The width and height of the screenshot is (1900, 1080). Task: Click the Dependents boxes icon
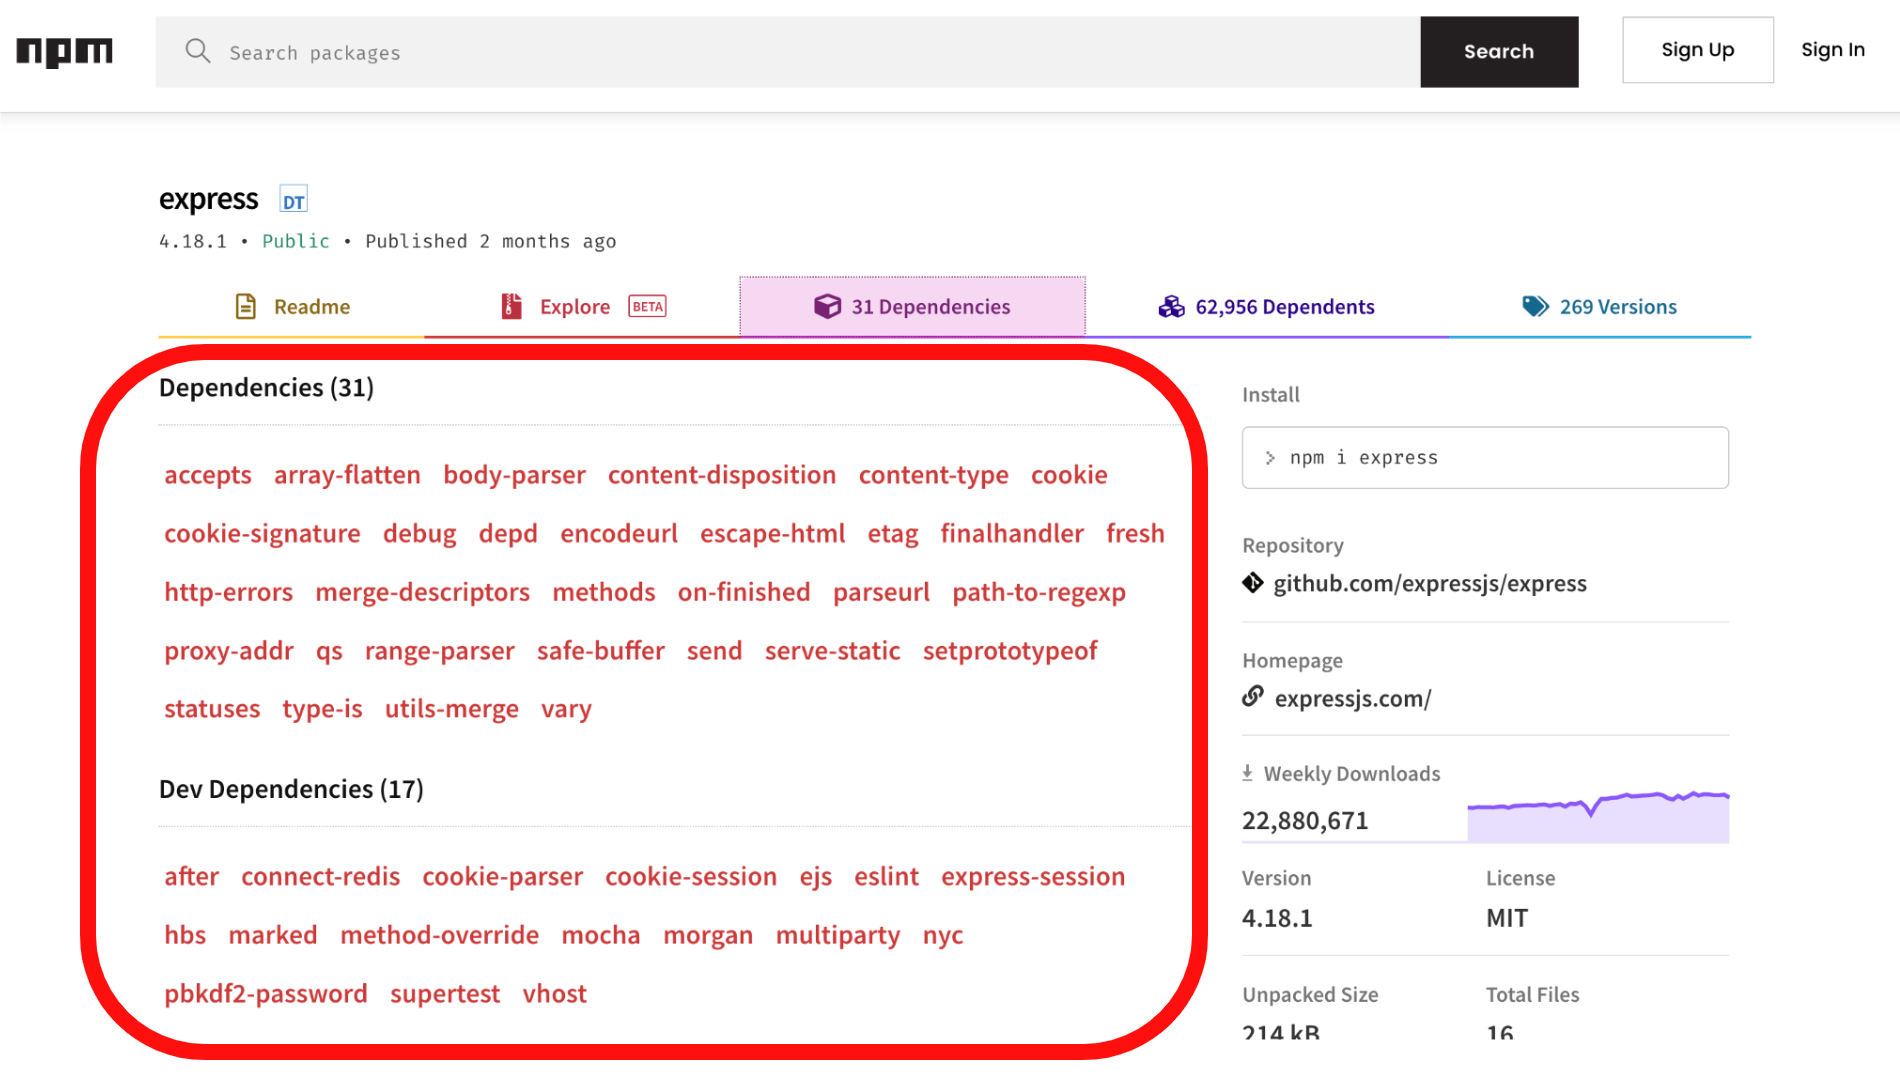[x=1171, y=307]
